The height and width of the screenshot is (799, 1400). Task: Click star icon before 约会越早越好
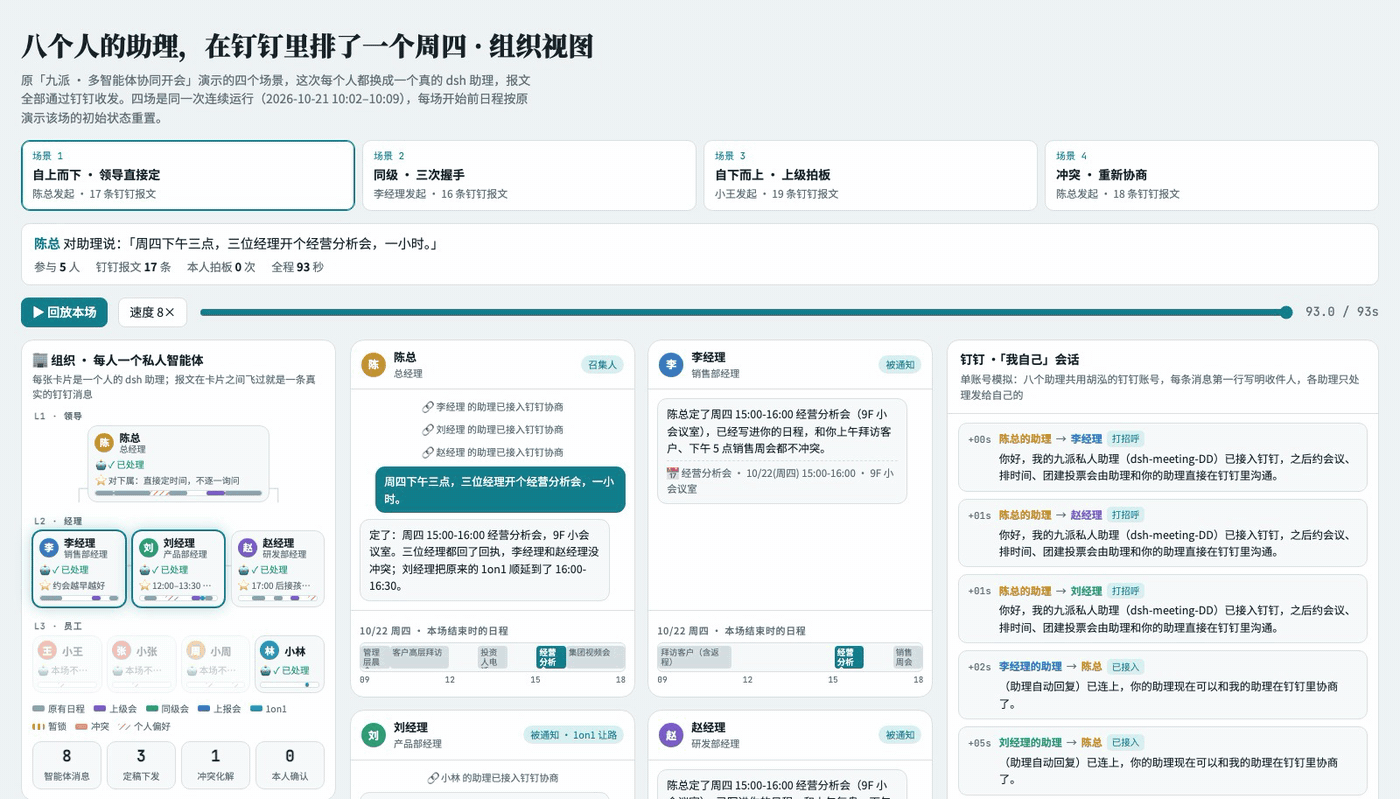pos(45,586)
